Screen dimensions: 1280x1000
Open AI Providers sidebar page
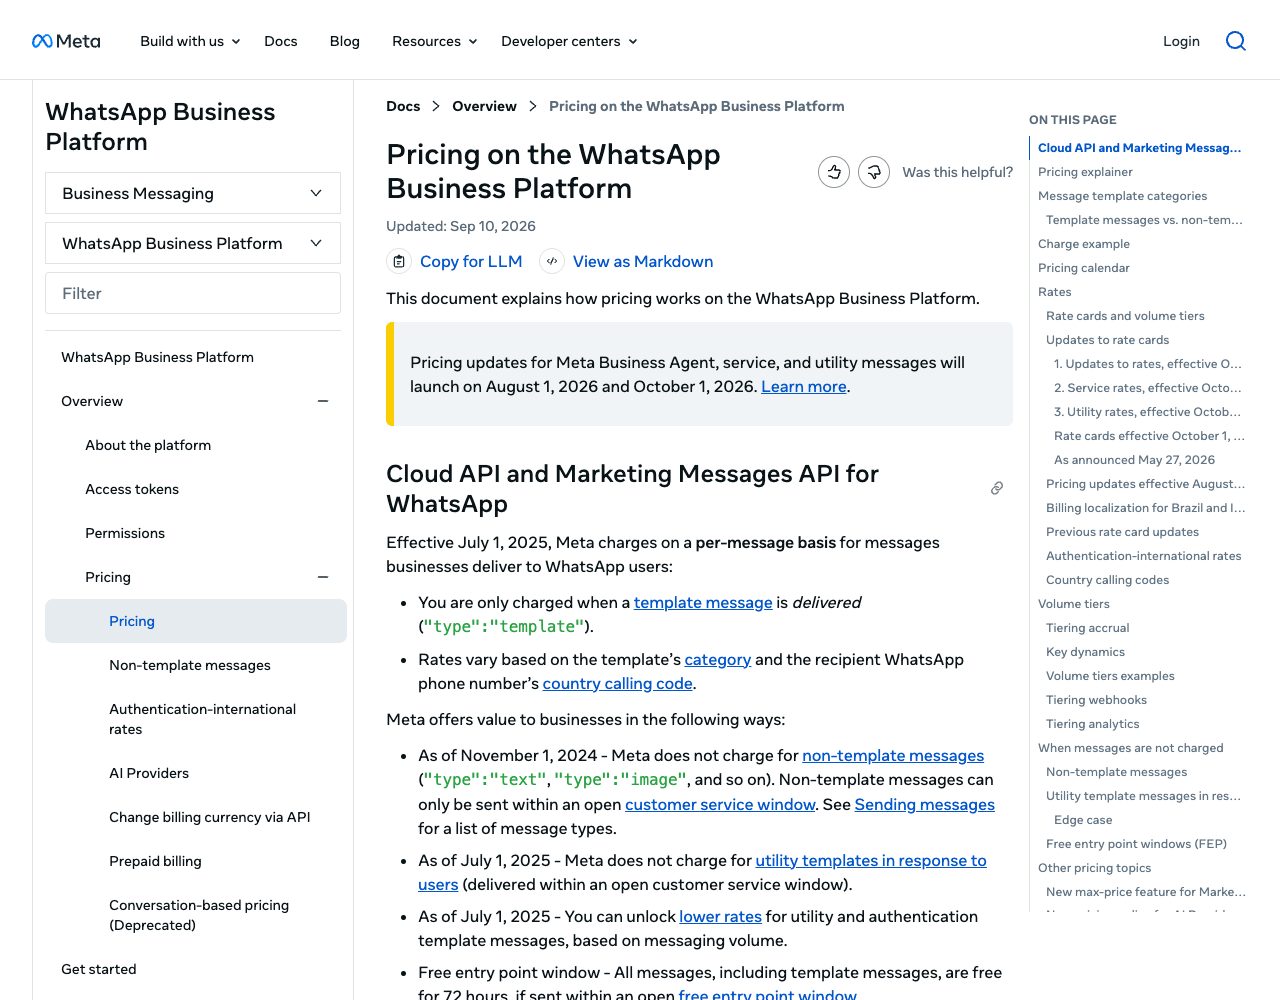click(149, 773)
